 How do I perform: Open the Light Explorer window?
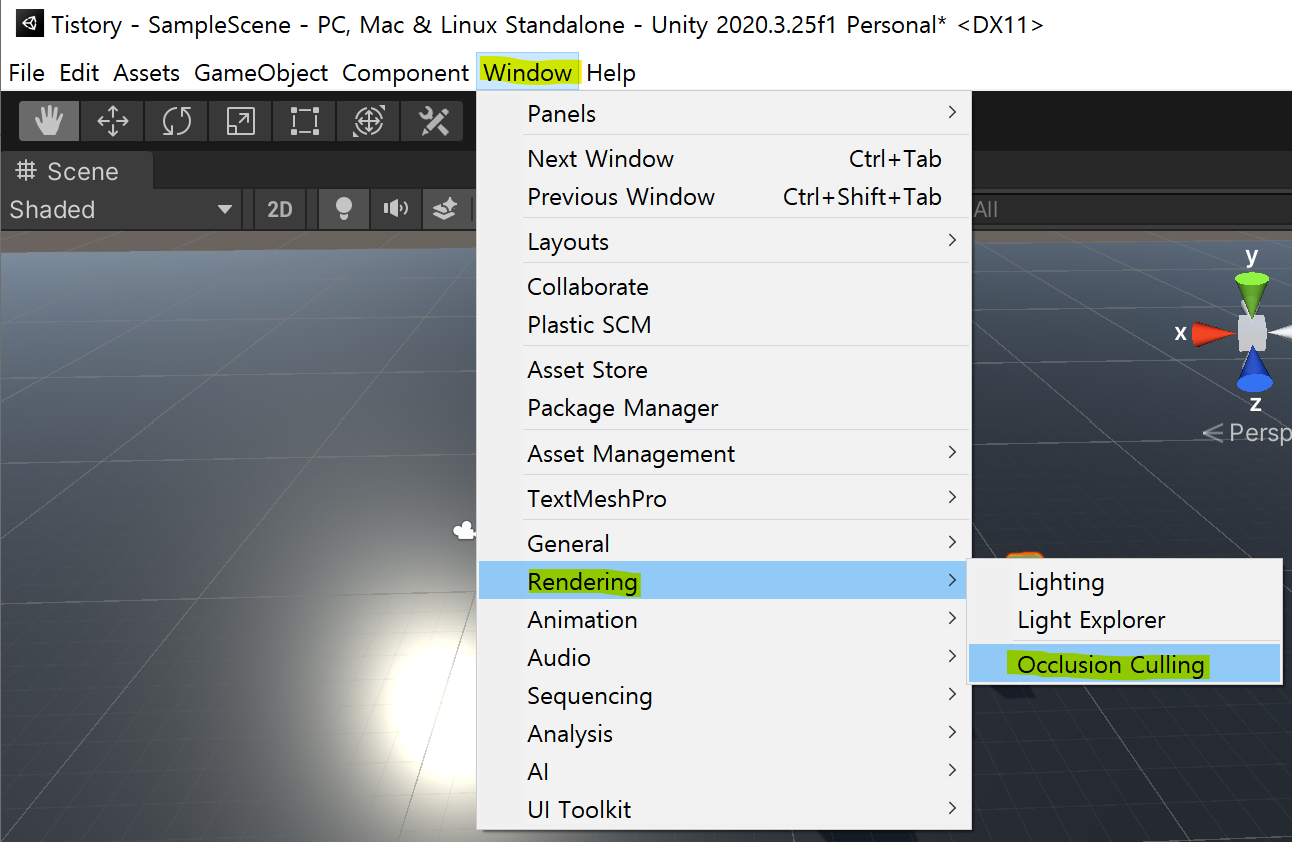coord(1125,620)
